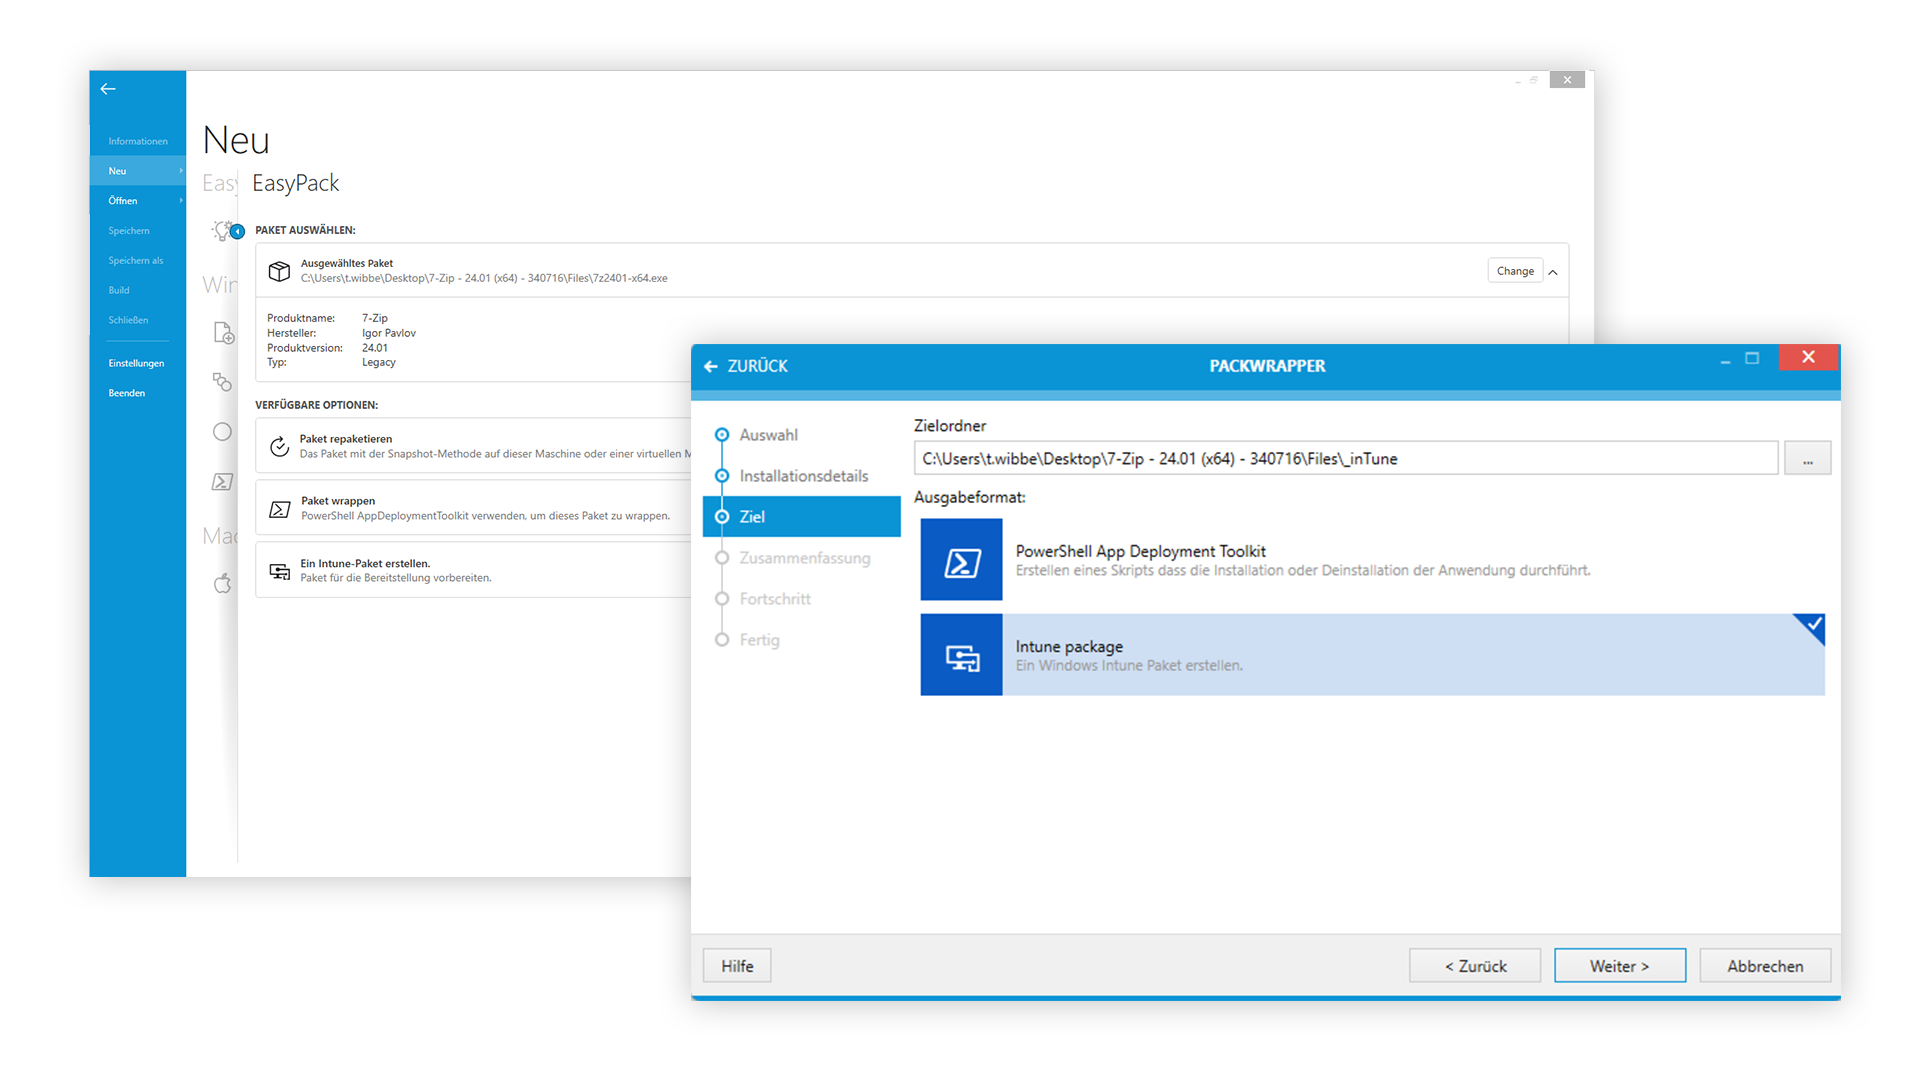The image size is (1920, 1080).
Task: Click the repackage circular arrow icon
Action: (279, 446)
